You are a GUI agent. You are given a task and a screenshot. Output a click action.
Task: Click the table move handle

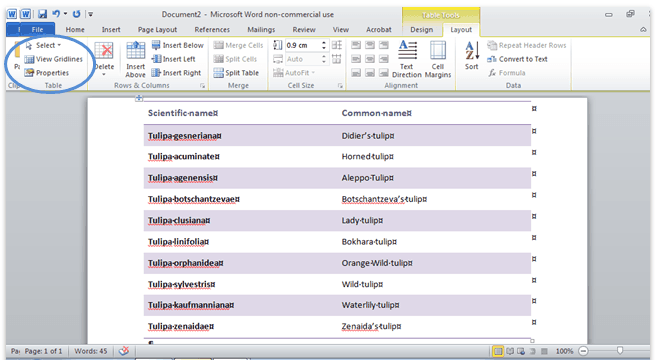pyautogui.click(x=139, y=98)
